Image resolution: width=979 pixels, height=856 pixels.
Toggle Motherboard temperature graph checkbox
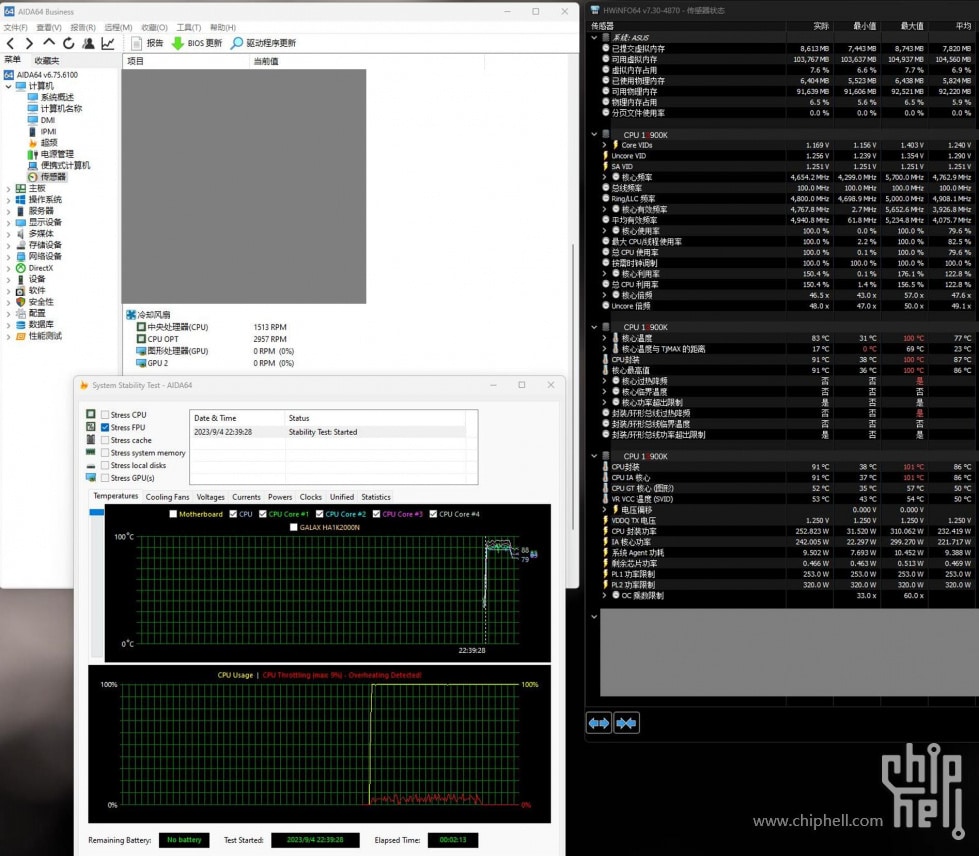(173, 514)
